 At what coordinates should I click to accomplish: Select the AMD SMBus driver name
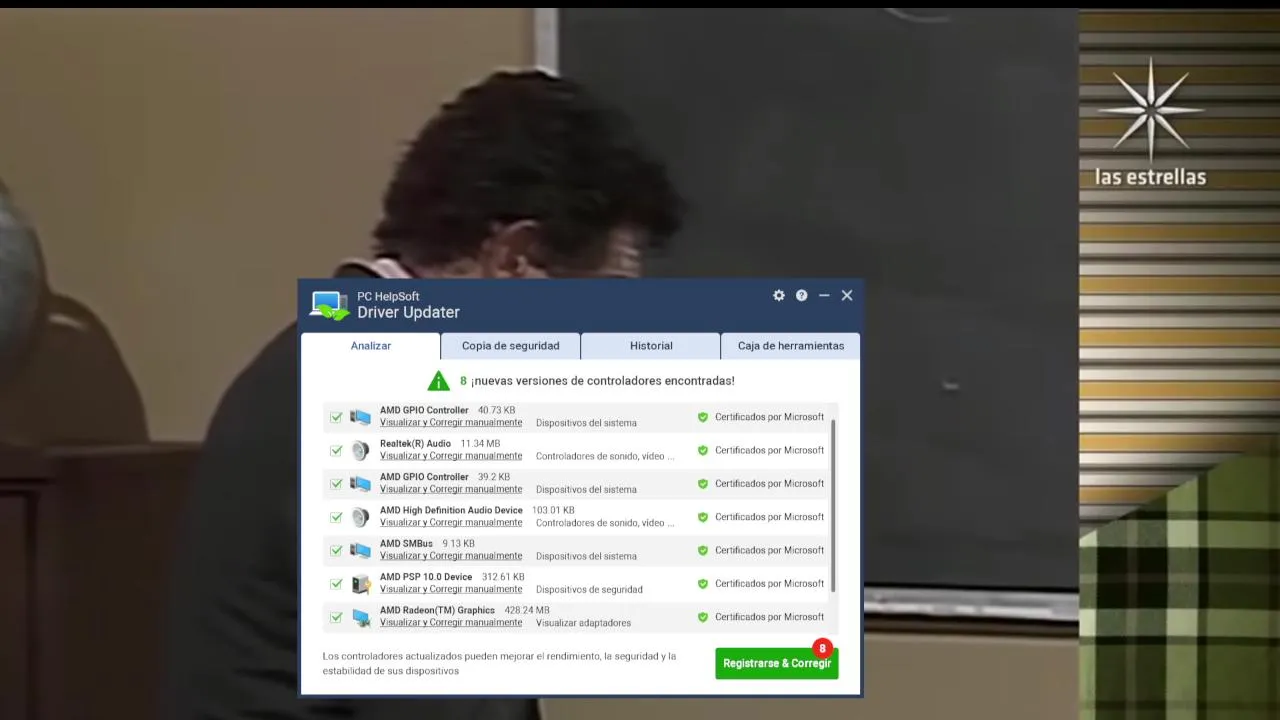coord(406,543)
